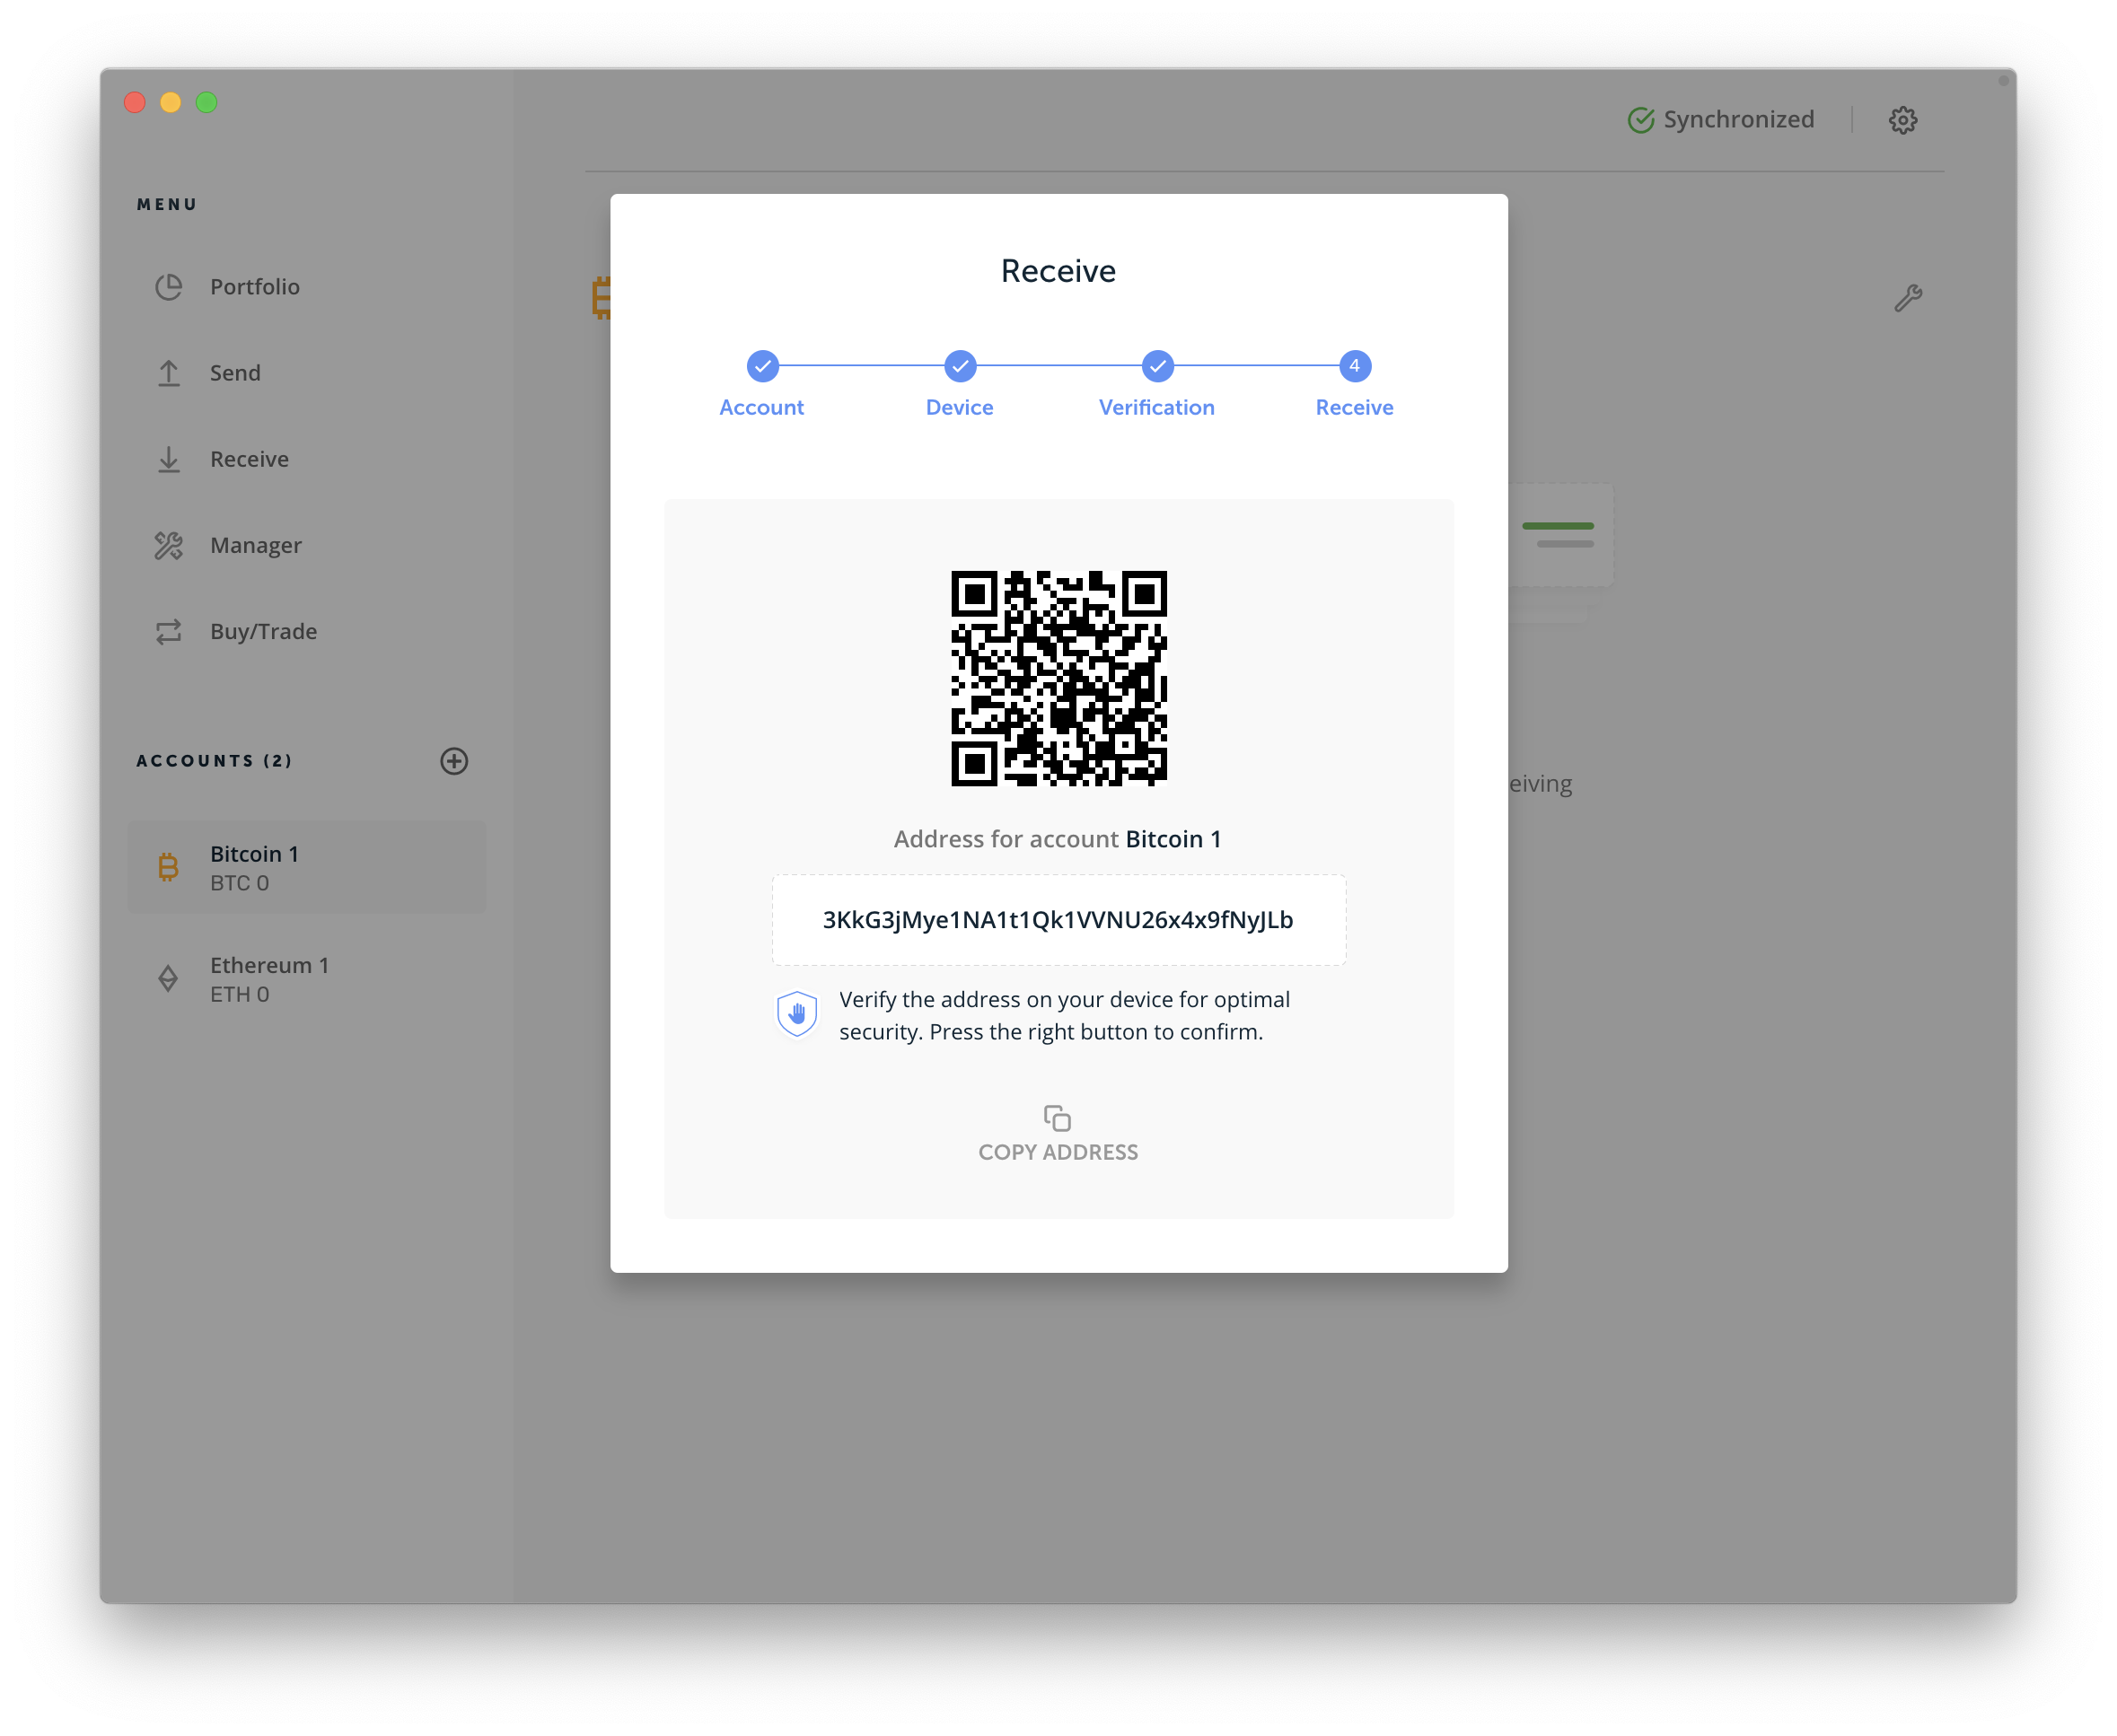Image resolution: width=2117 pixels, height=1736 pixels.
Task: Open settings via the gear icon
Action: (1902, 120)
